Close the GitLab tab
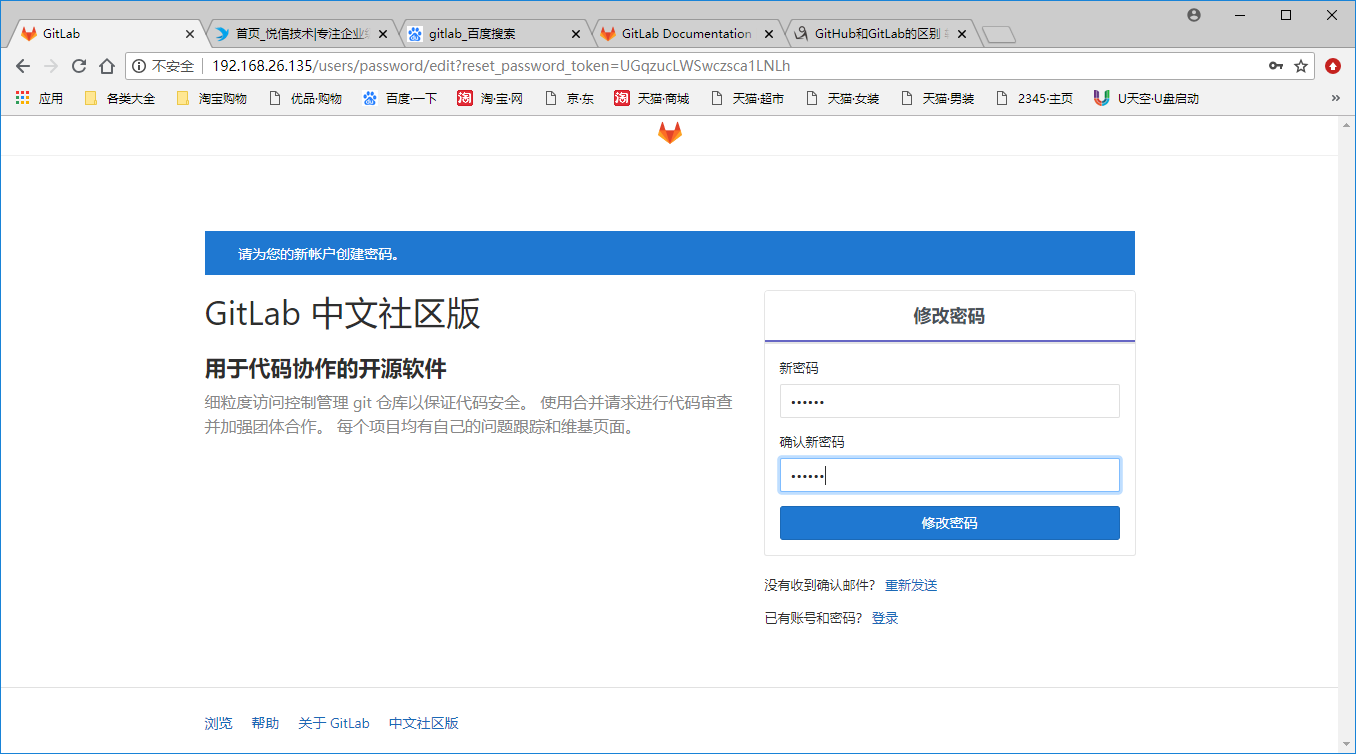 190,34
